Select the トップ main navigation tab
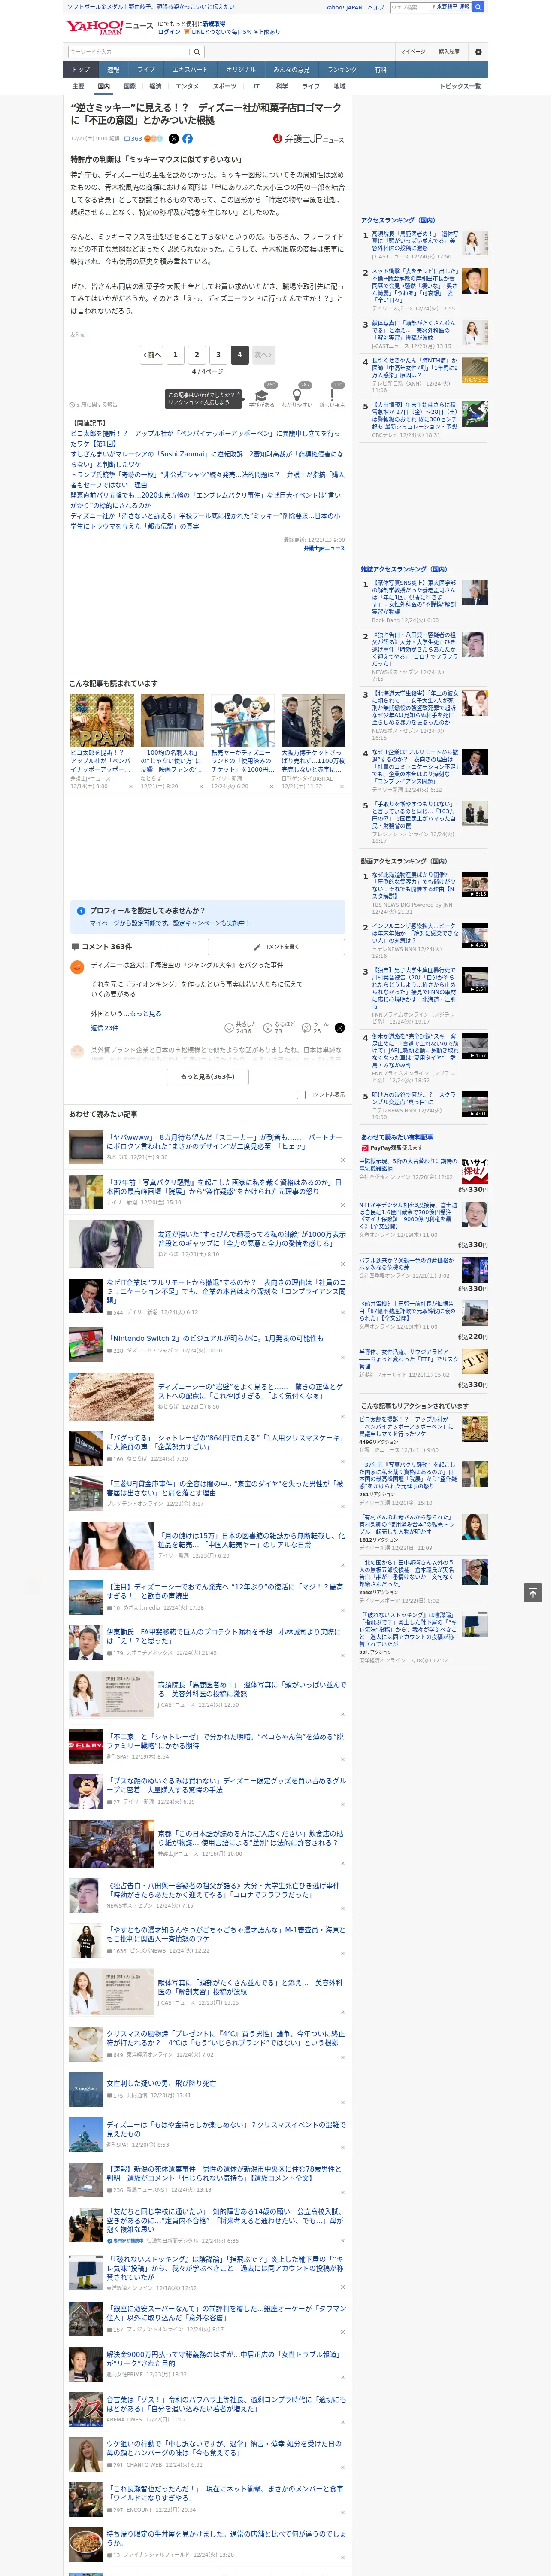Viewport: 551px width, 2576px height. point(81,70)
